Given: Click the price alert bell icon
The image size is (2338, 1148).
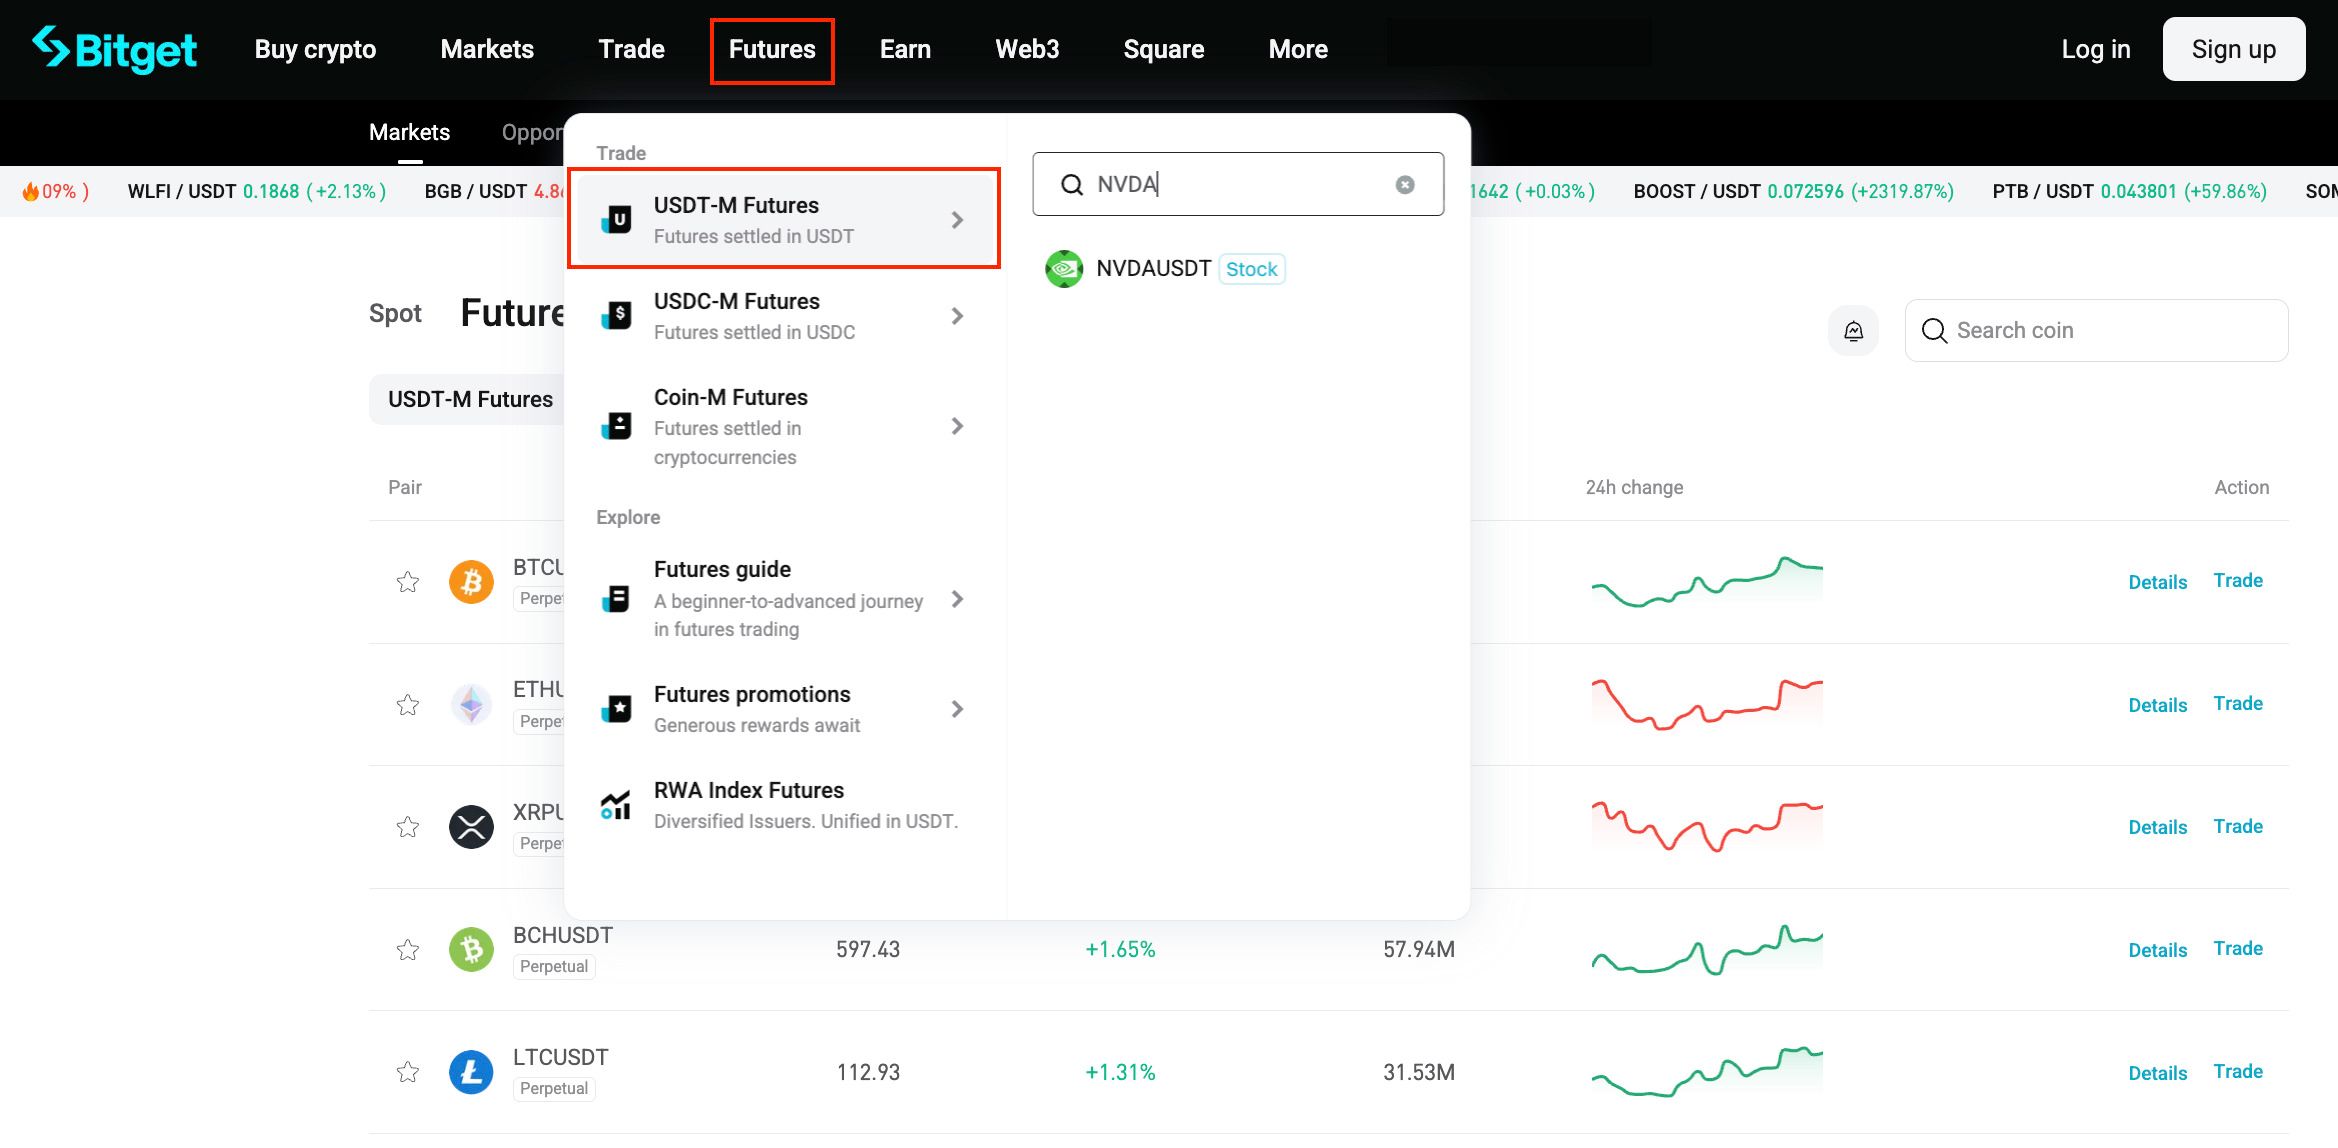Looking at the screenshot, I should coord(1853,331).
